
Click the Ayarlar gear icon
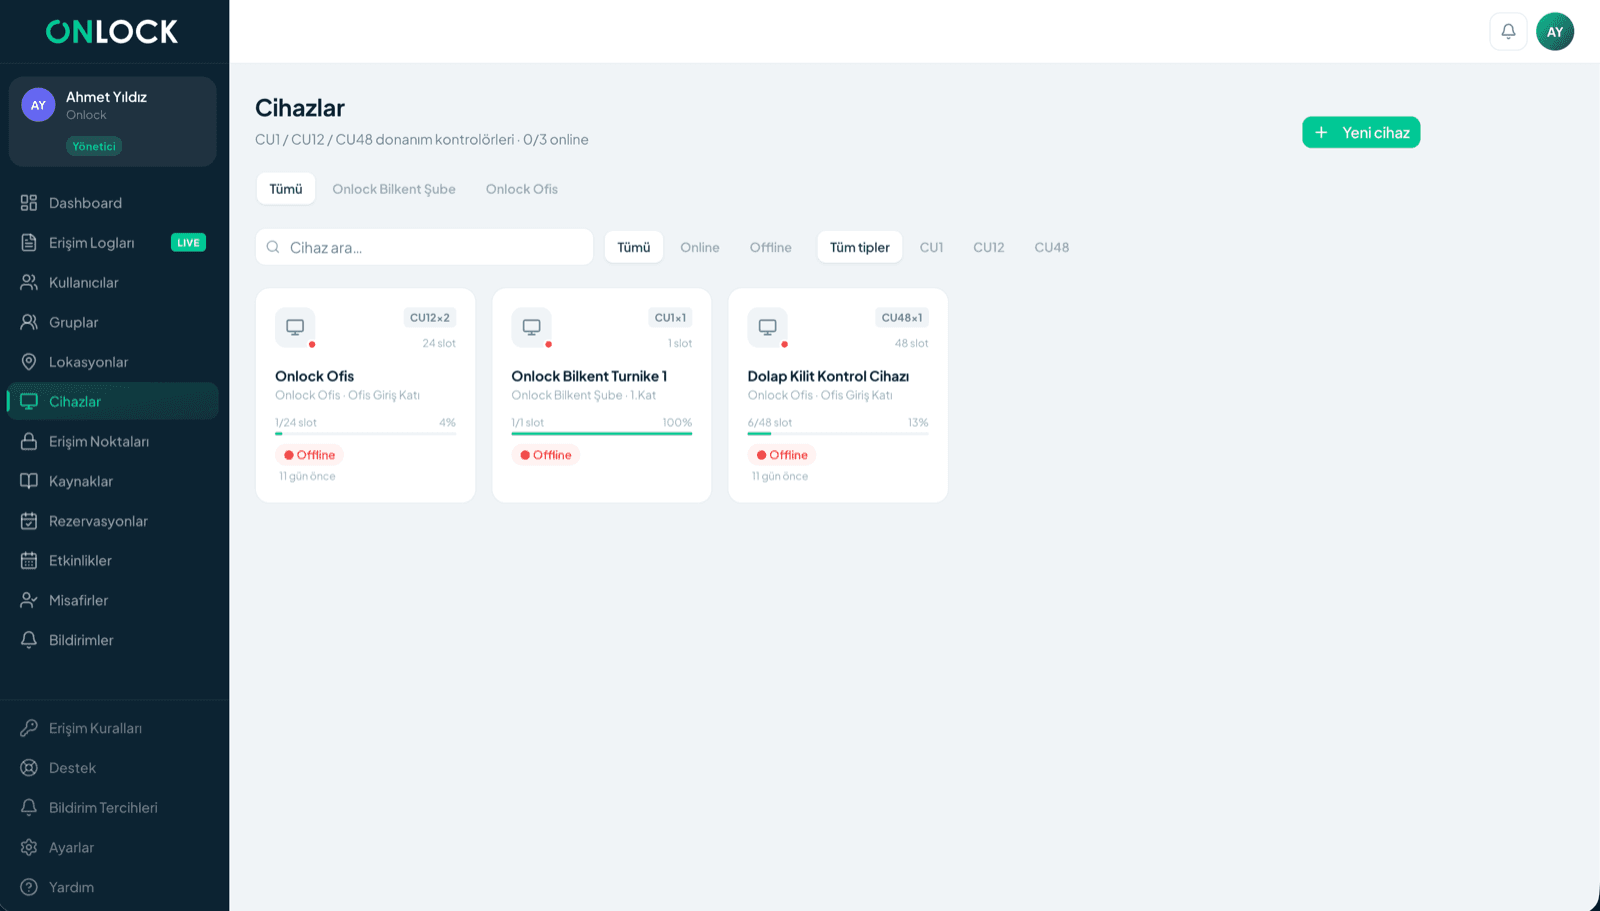[29, 847]
